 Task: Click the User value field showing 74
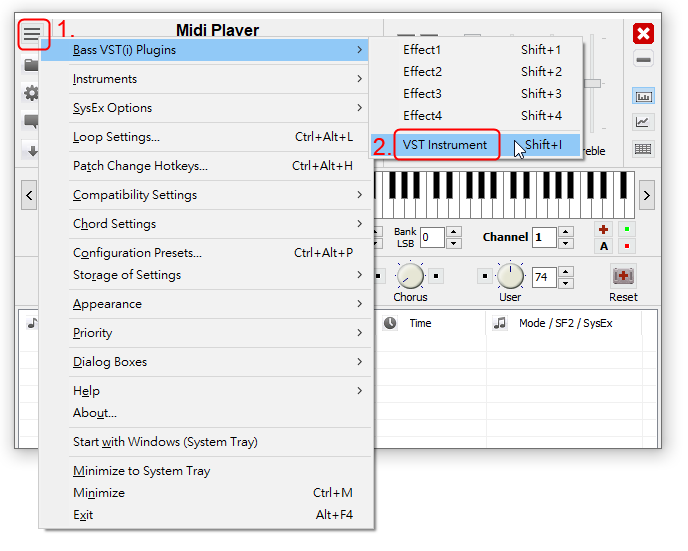click(545, 277)
